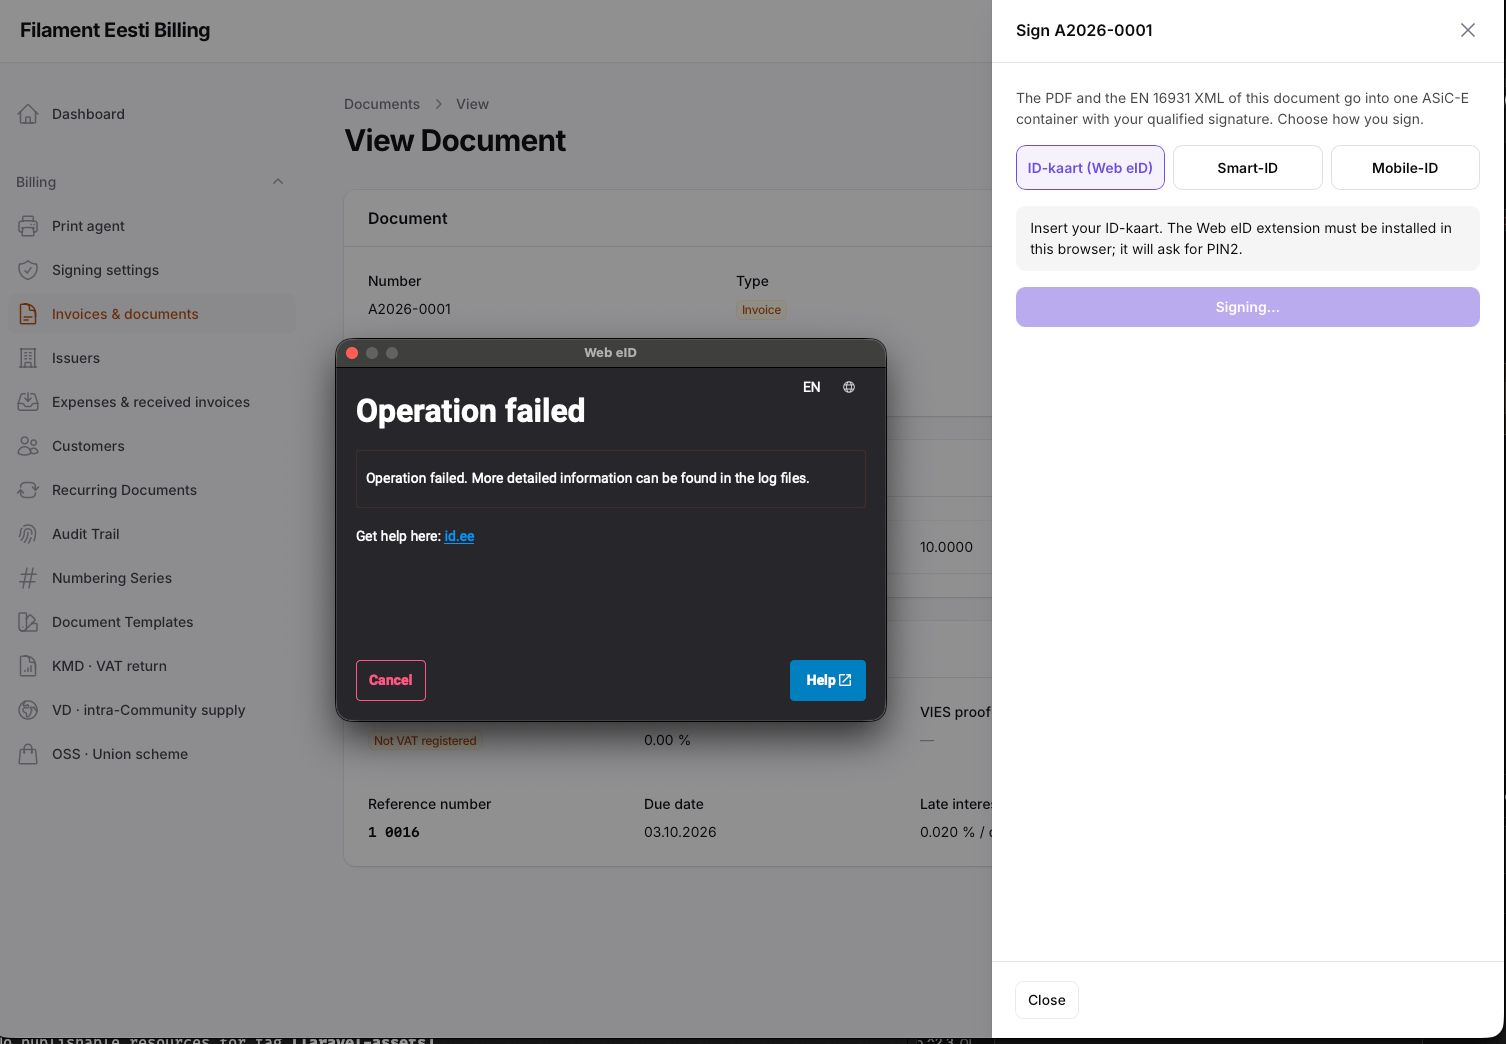Click the red close dot on Web eID window
Viewport: 1506px width, 1044px height.
[x=352, y=353]
